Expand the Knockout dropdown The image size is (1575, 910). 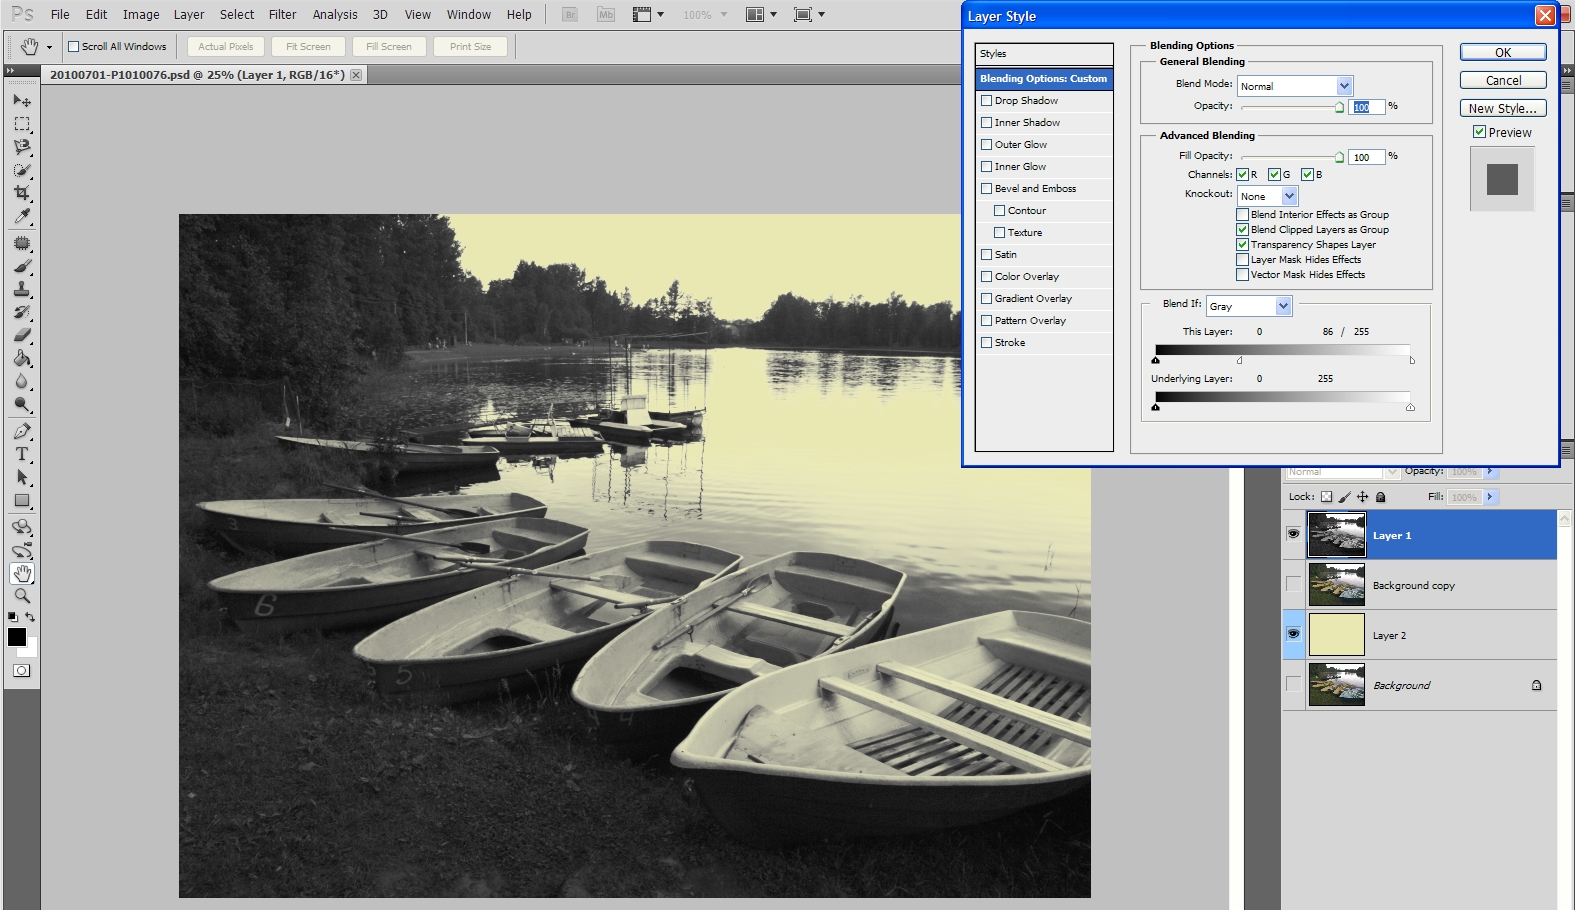[1267, 196]
